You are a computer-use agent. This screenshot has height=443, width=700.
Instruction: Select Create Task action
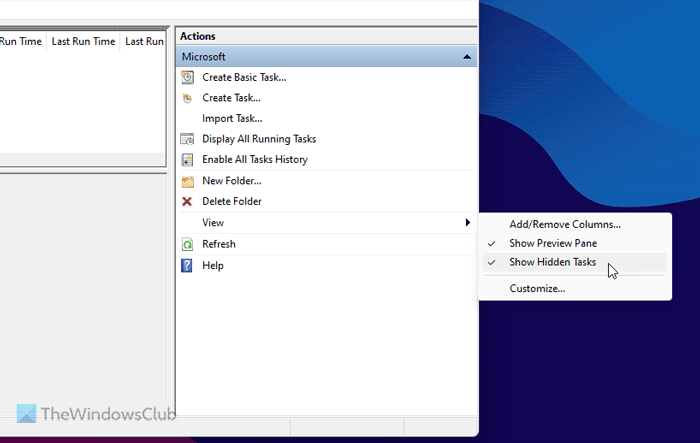231,98
